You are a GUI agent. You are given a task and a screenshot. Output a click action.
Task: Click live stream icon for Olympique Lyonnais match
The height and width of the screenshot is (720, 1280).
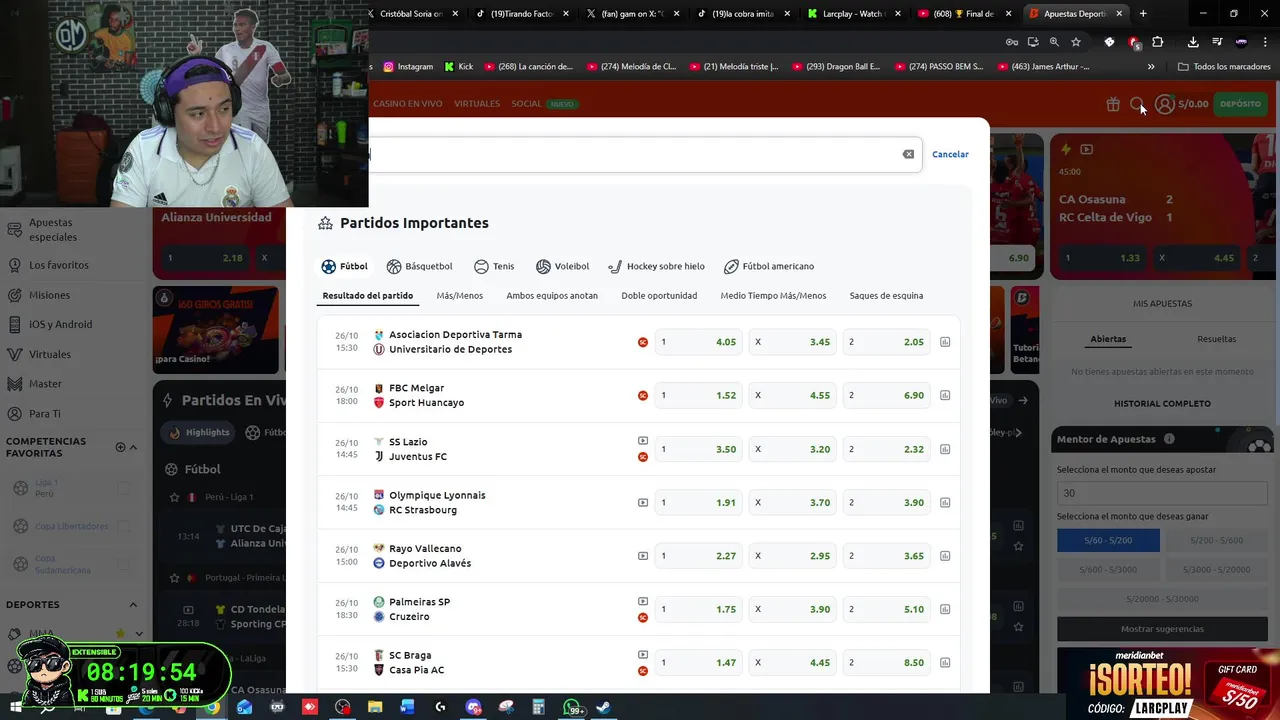coord(643,502)
